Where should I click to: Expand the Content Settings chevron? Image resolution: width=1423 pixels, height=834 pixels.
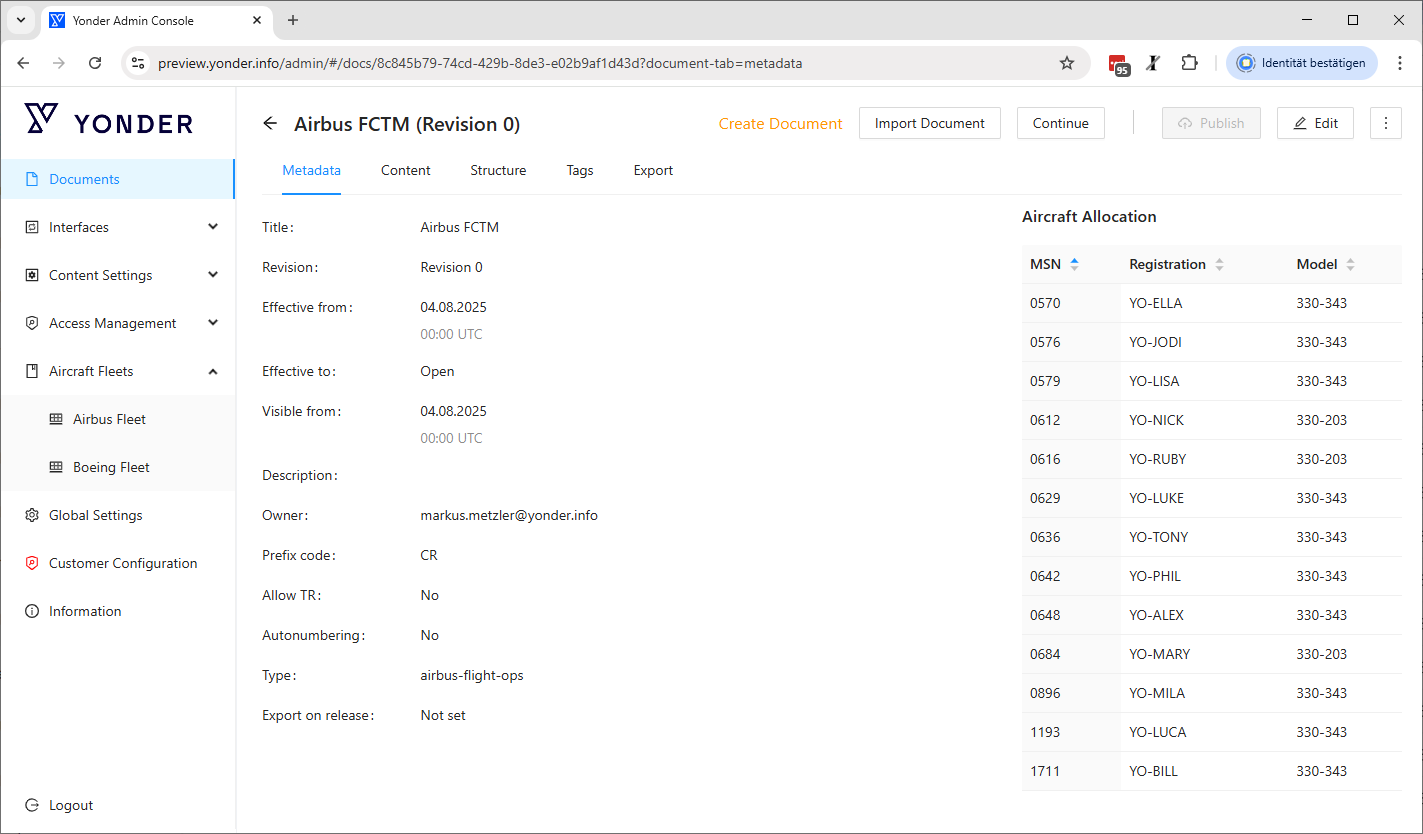pos(213,275)
